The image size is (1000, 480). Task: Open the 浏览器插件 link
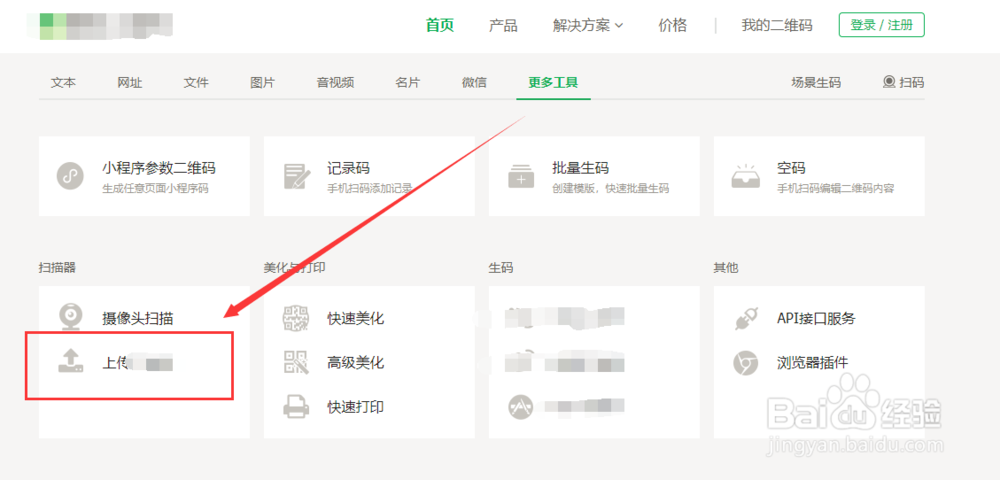click(x=812, y=363)
